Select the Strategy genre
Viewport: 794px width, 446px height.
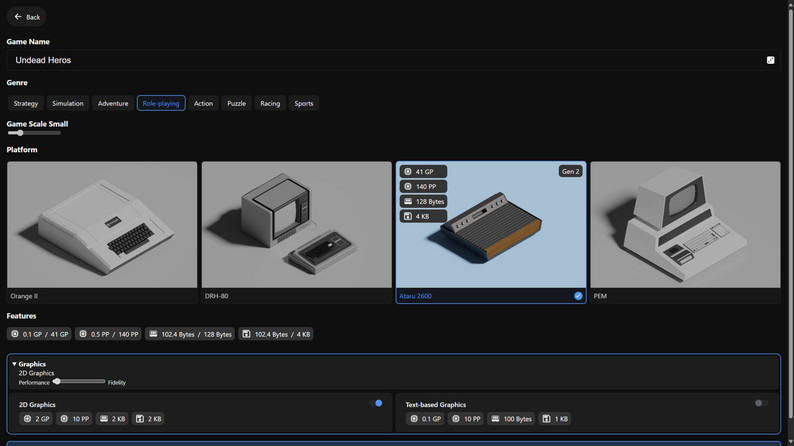click(26, 103)
